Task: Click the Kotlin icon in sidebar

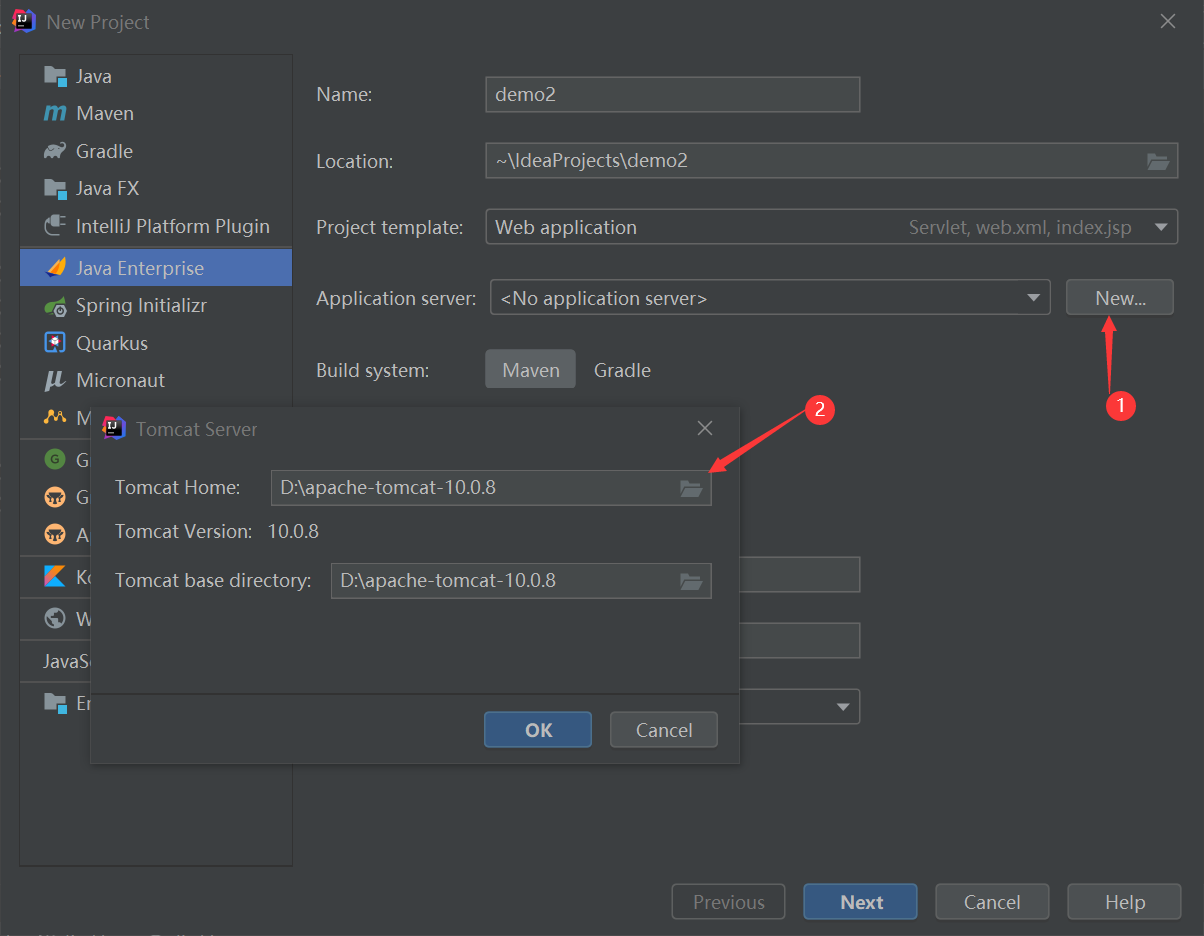Action: point(55,577)
